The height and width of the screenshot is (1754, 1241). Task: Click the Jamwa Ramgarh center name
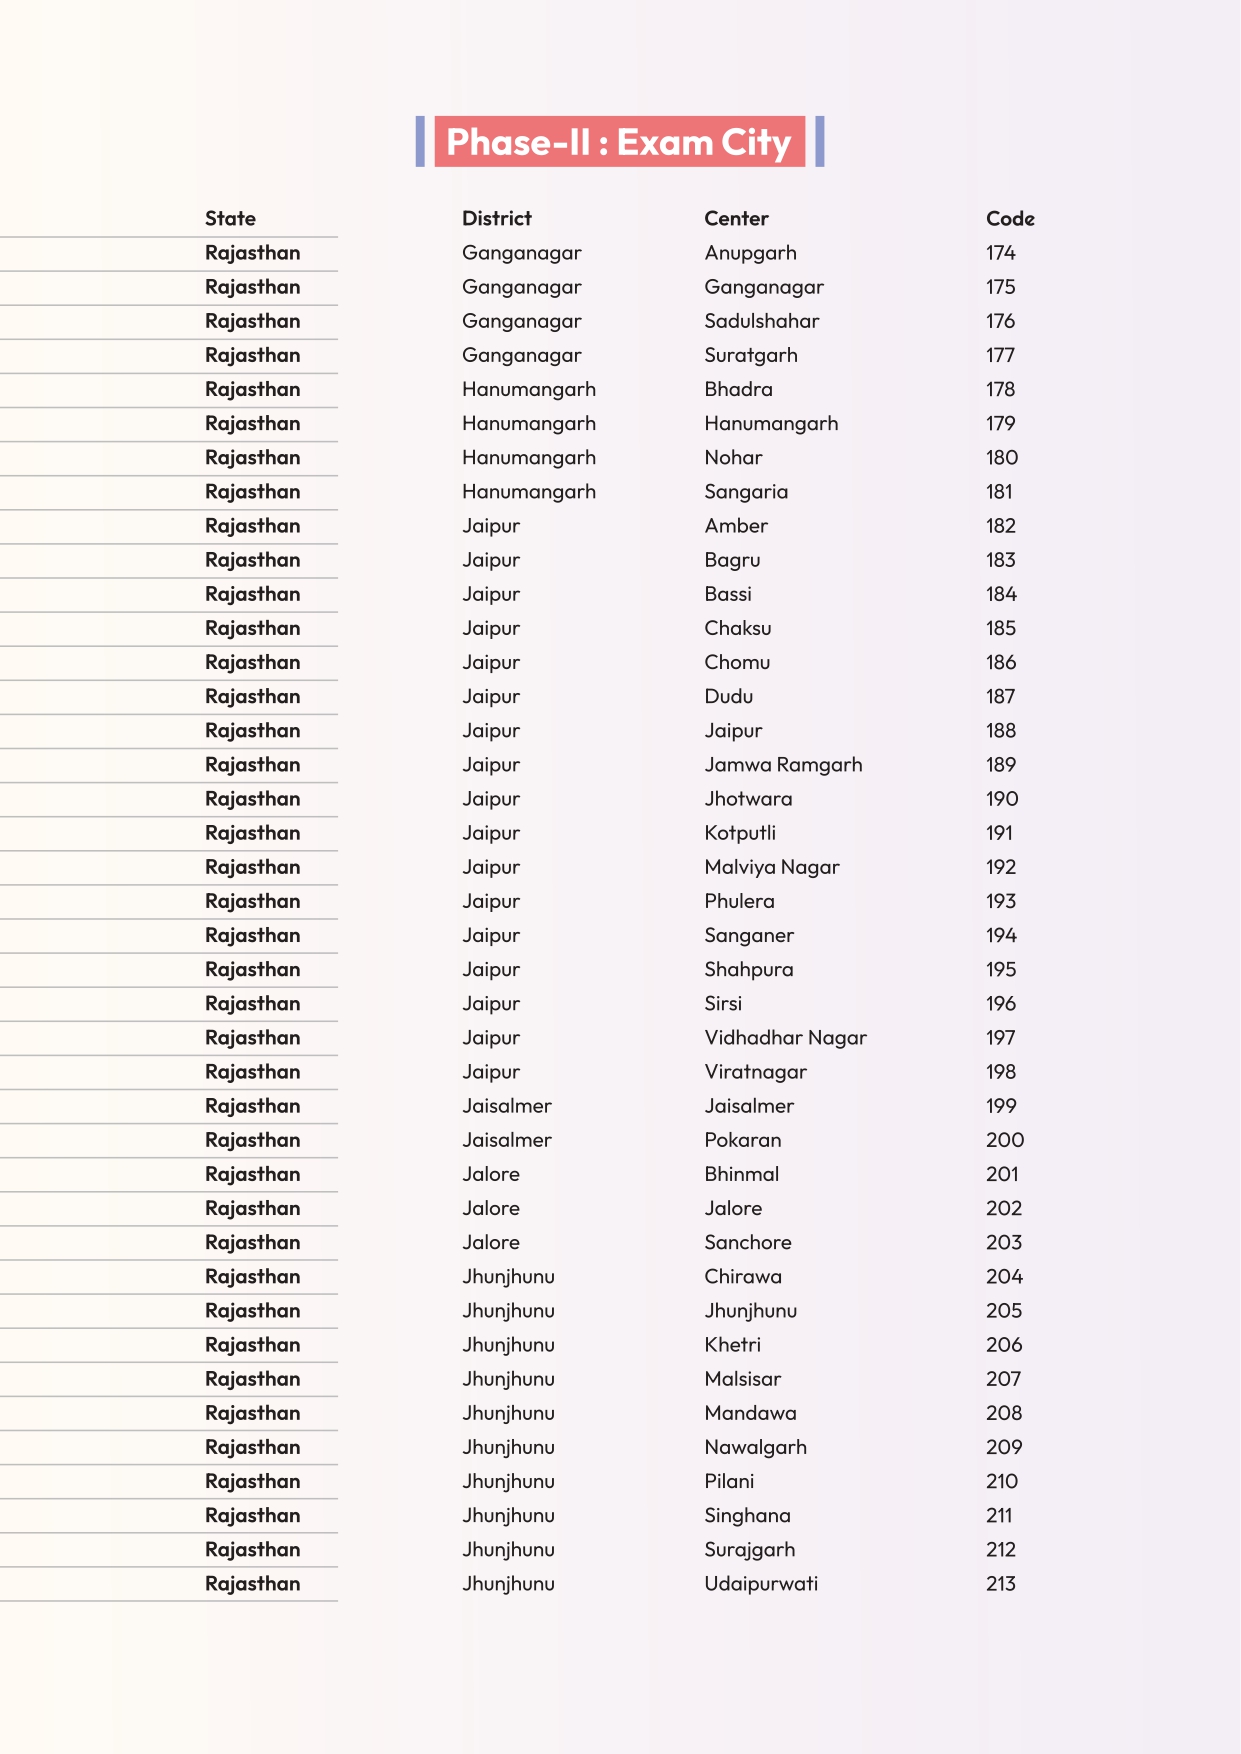pos(783,765)
